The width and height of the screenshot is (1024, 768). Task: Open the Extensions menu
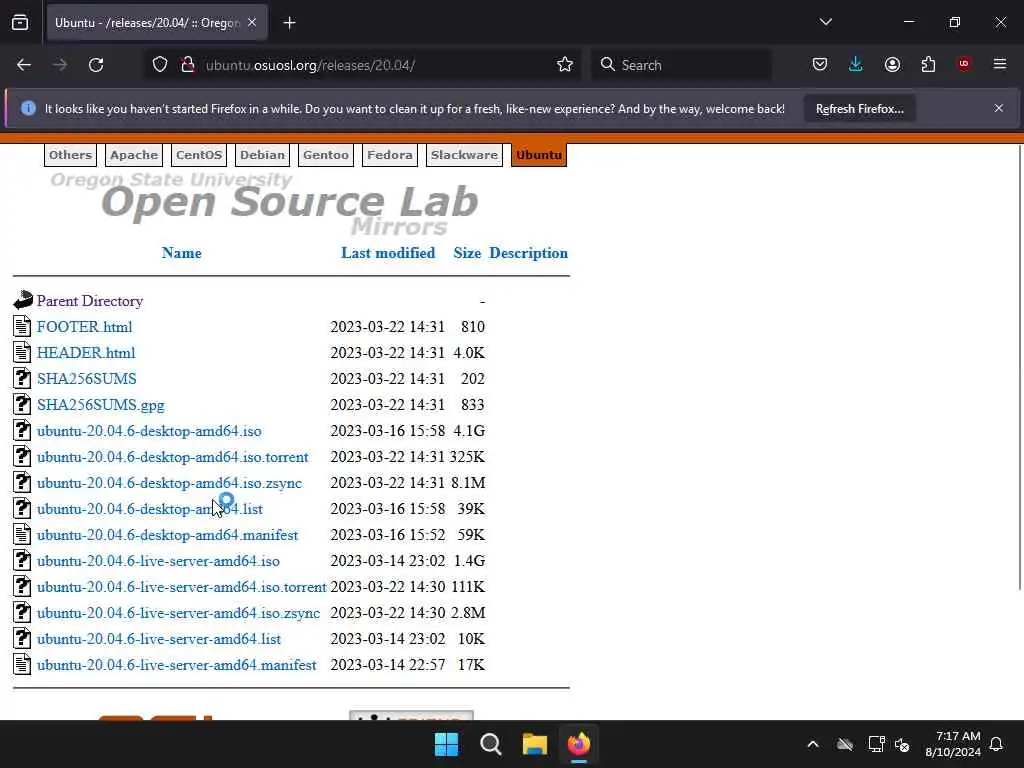coord(928,65)
